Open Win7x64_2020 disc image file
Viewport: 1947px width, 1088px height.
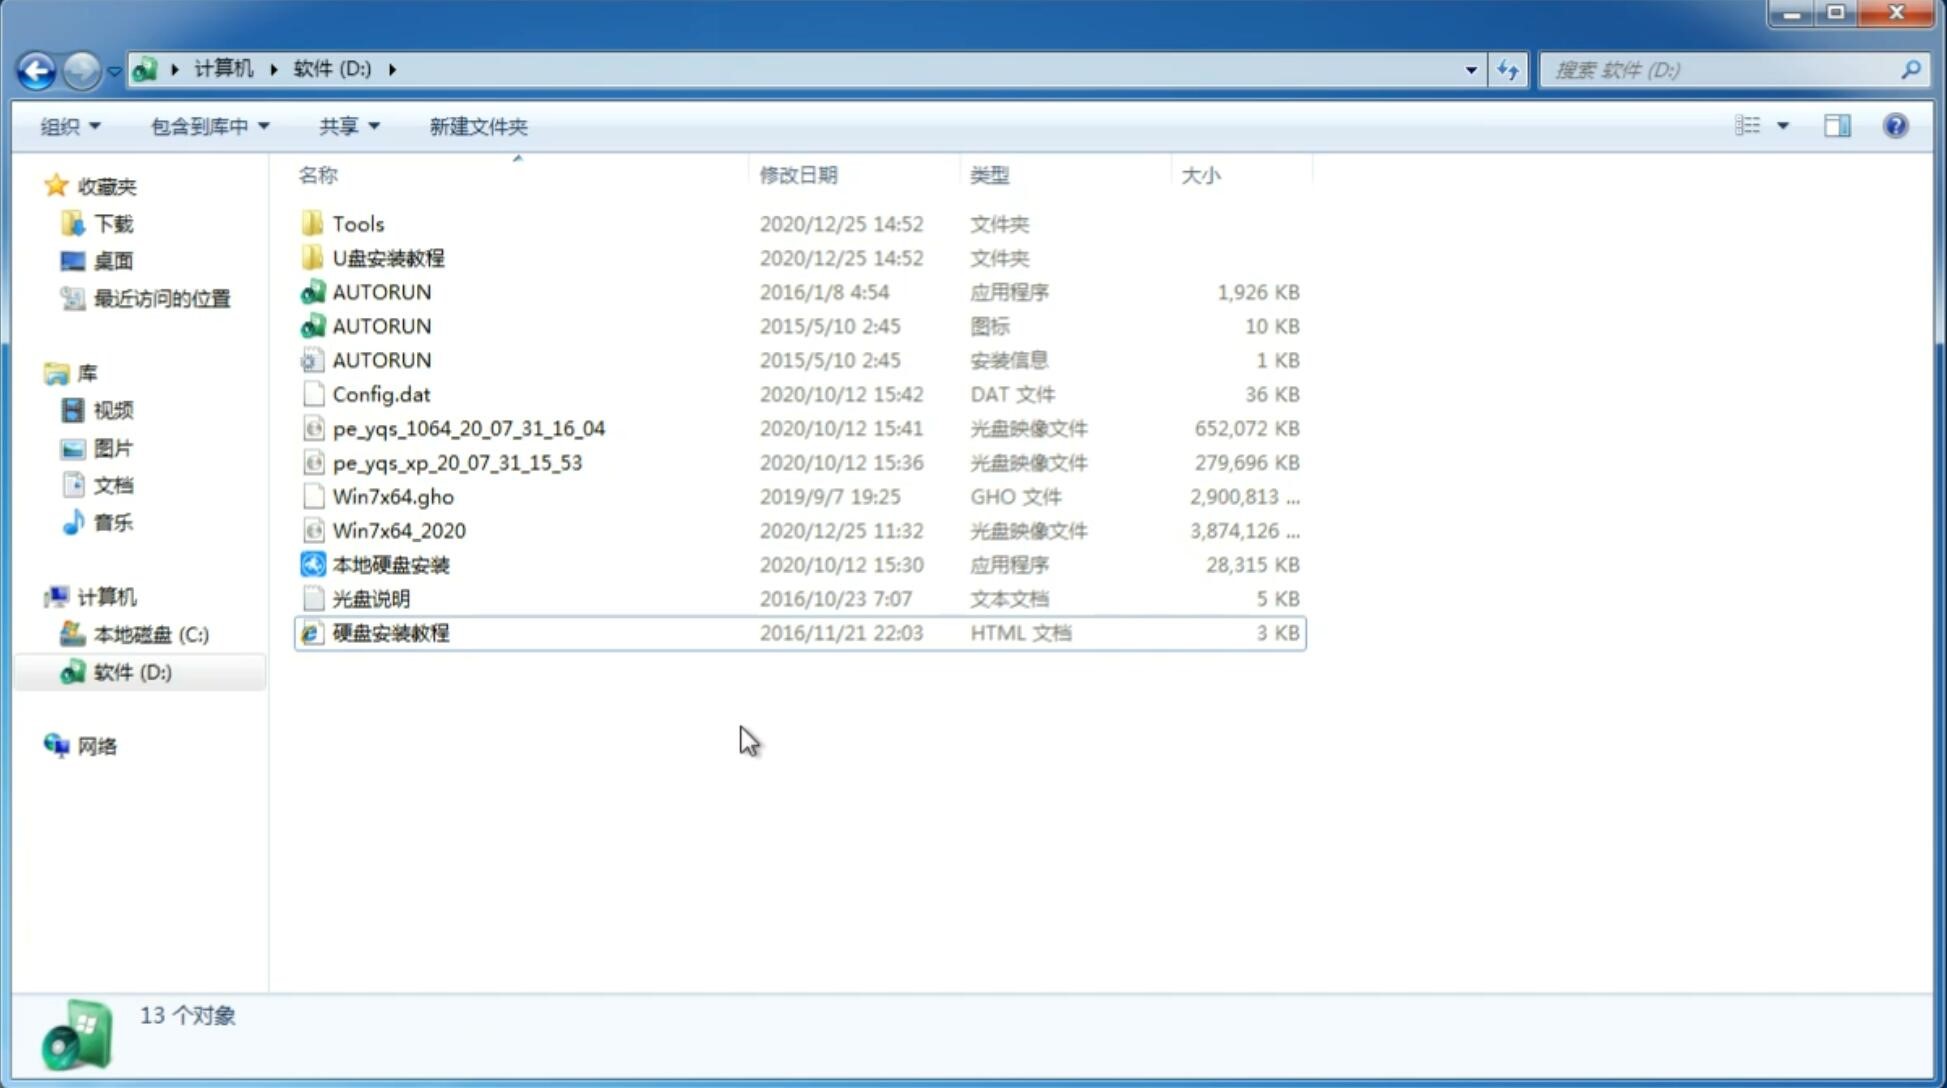[398, 529]
